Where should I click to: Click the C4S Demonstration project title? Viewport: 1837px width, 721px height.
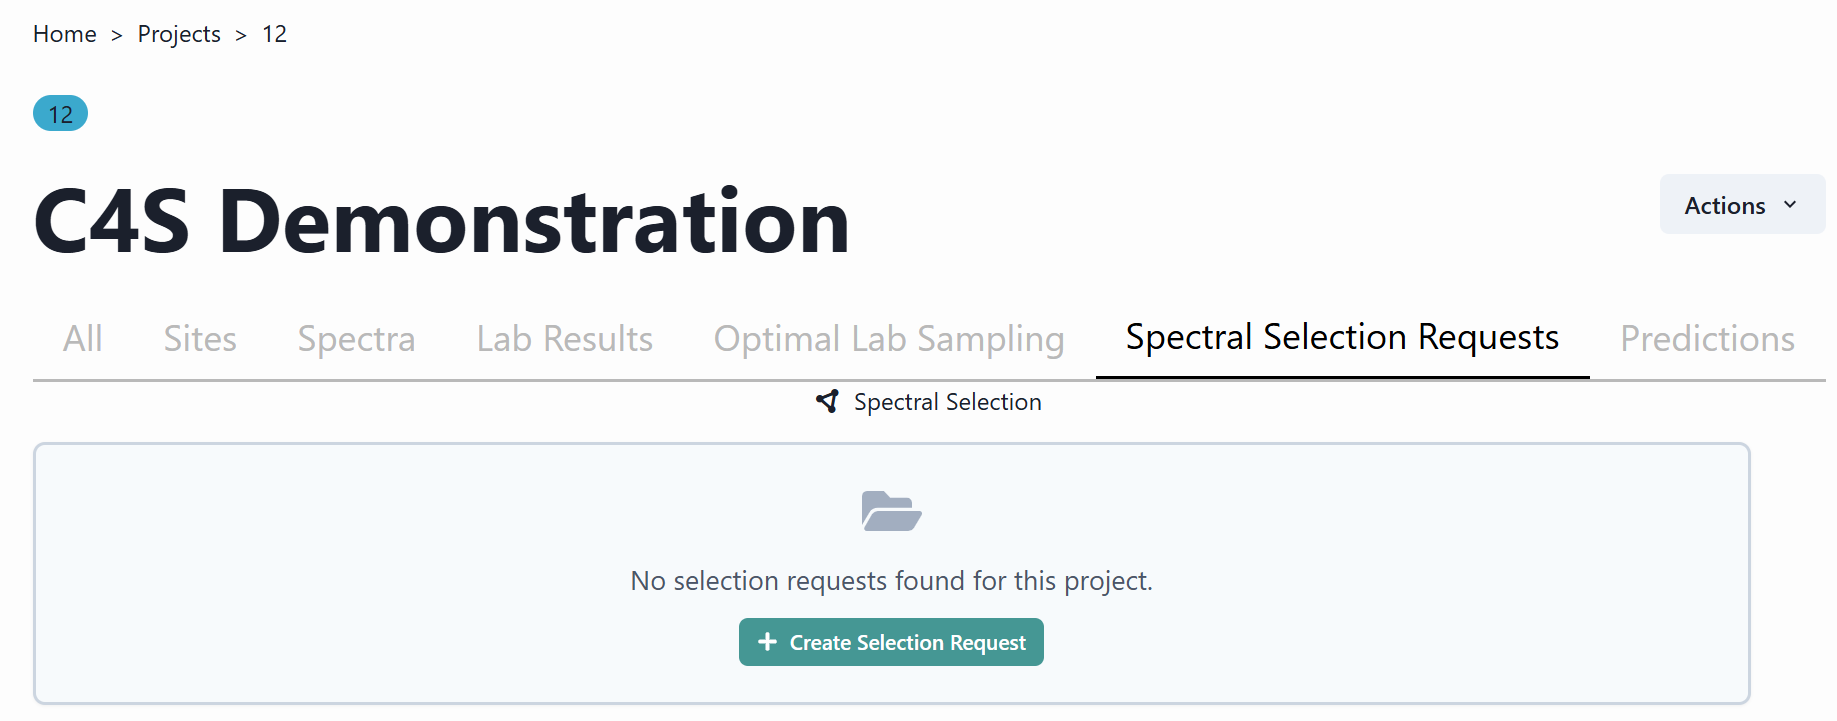(x=441, y=222)
